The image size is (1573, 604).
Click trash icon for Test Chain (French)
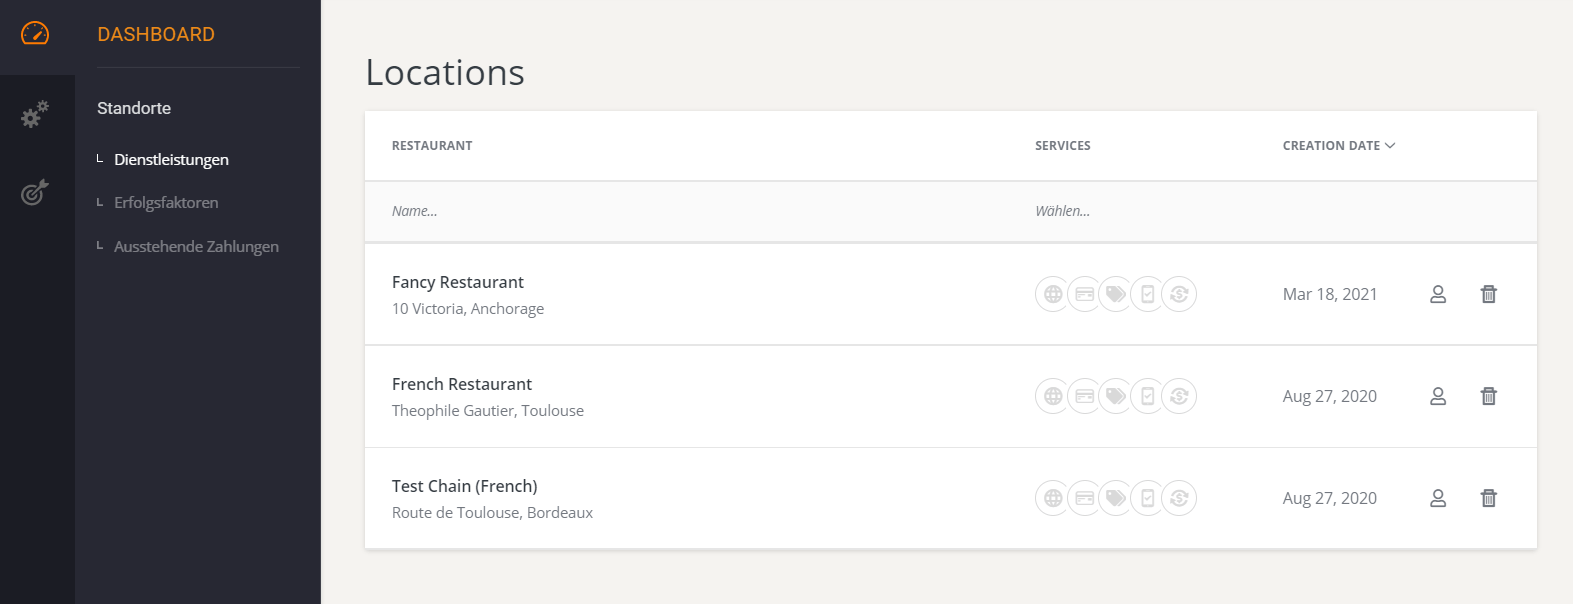[x=1488, y=498]
